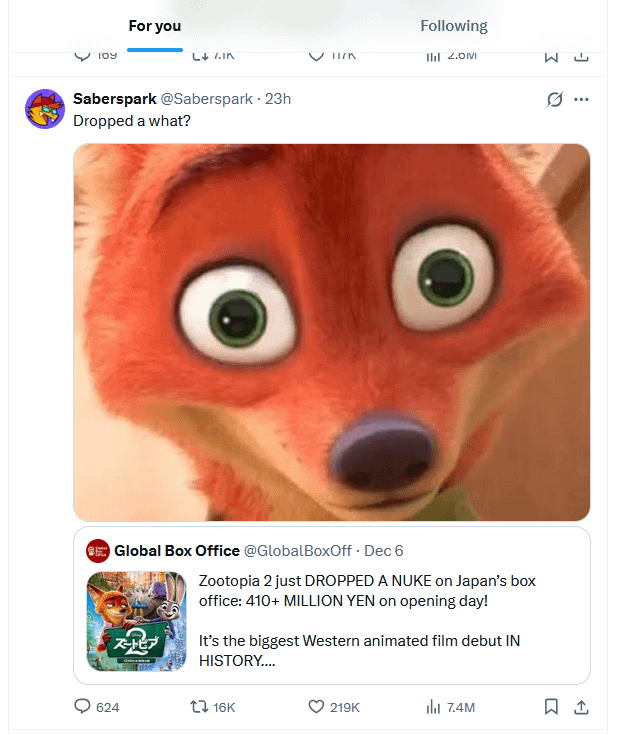
Task: View the Zootopia 2 poster thumbnail
Action: (136, 621)
